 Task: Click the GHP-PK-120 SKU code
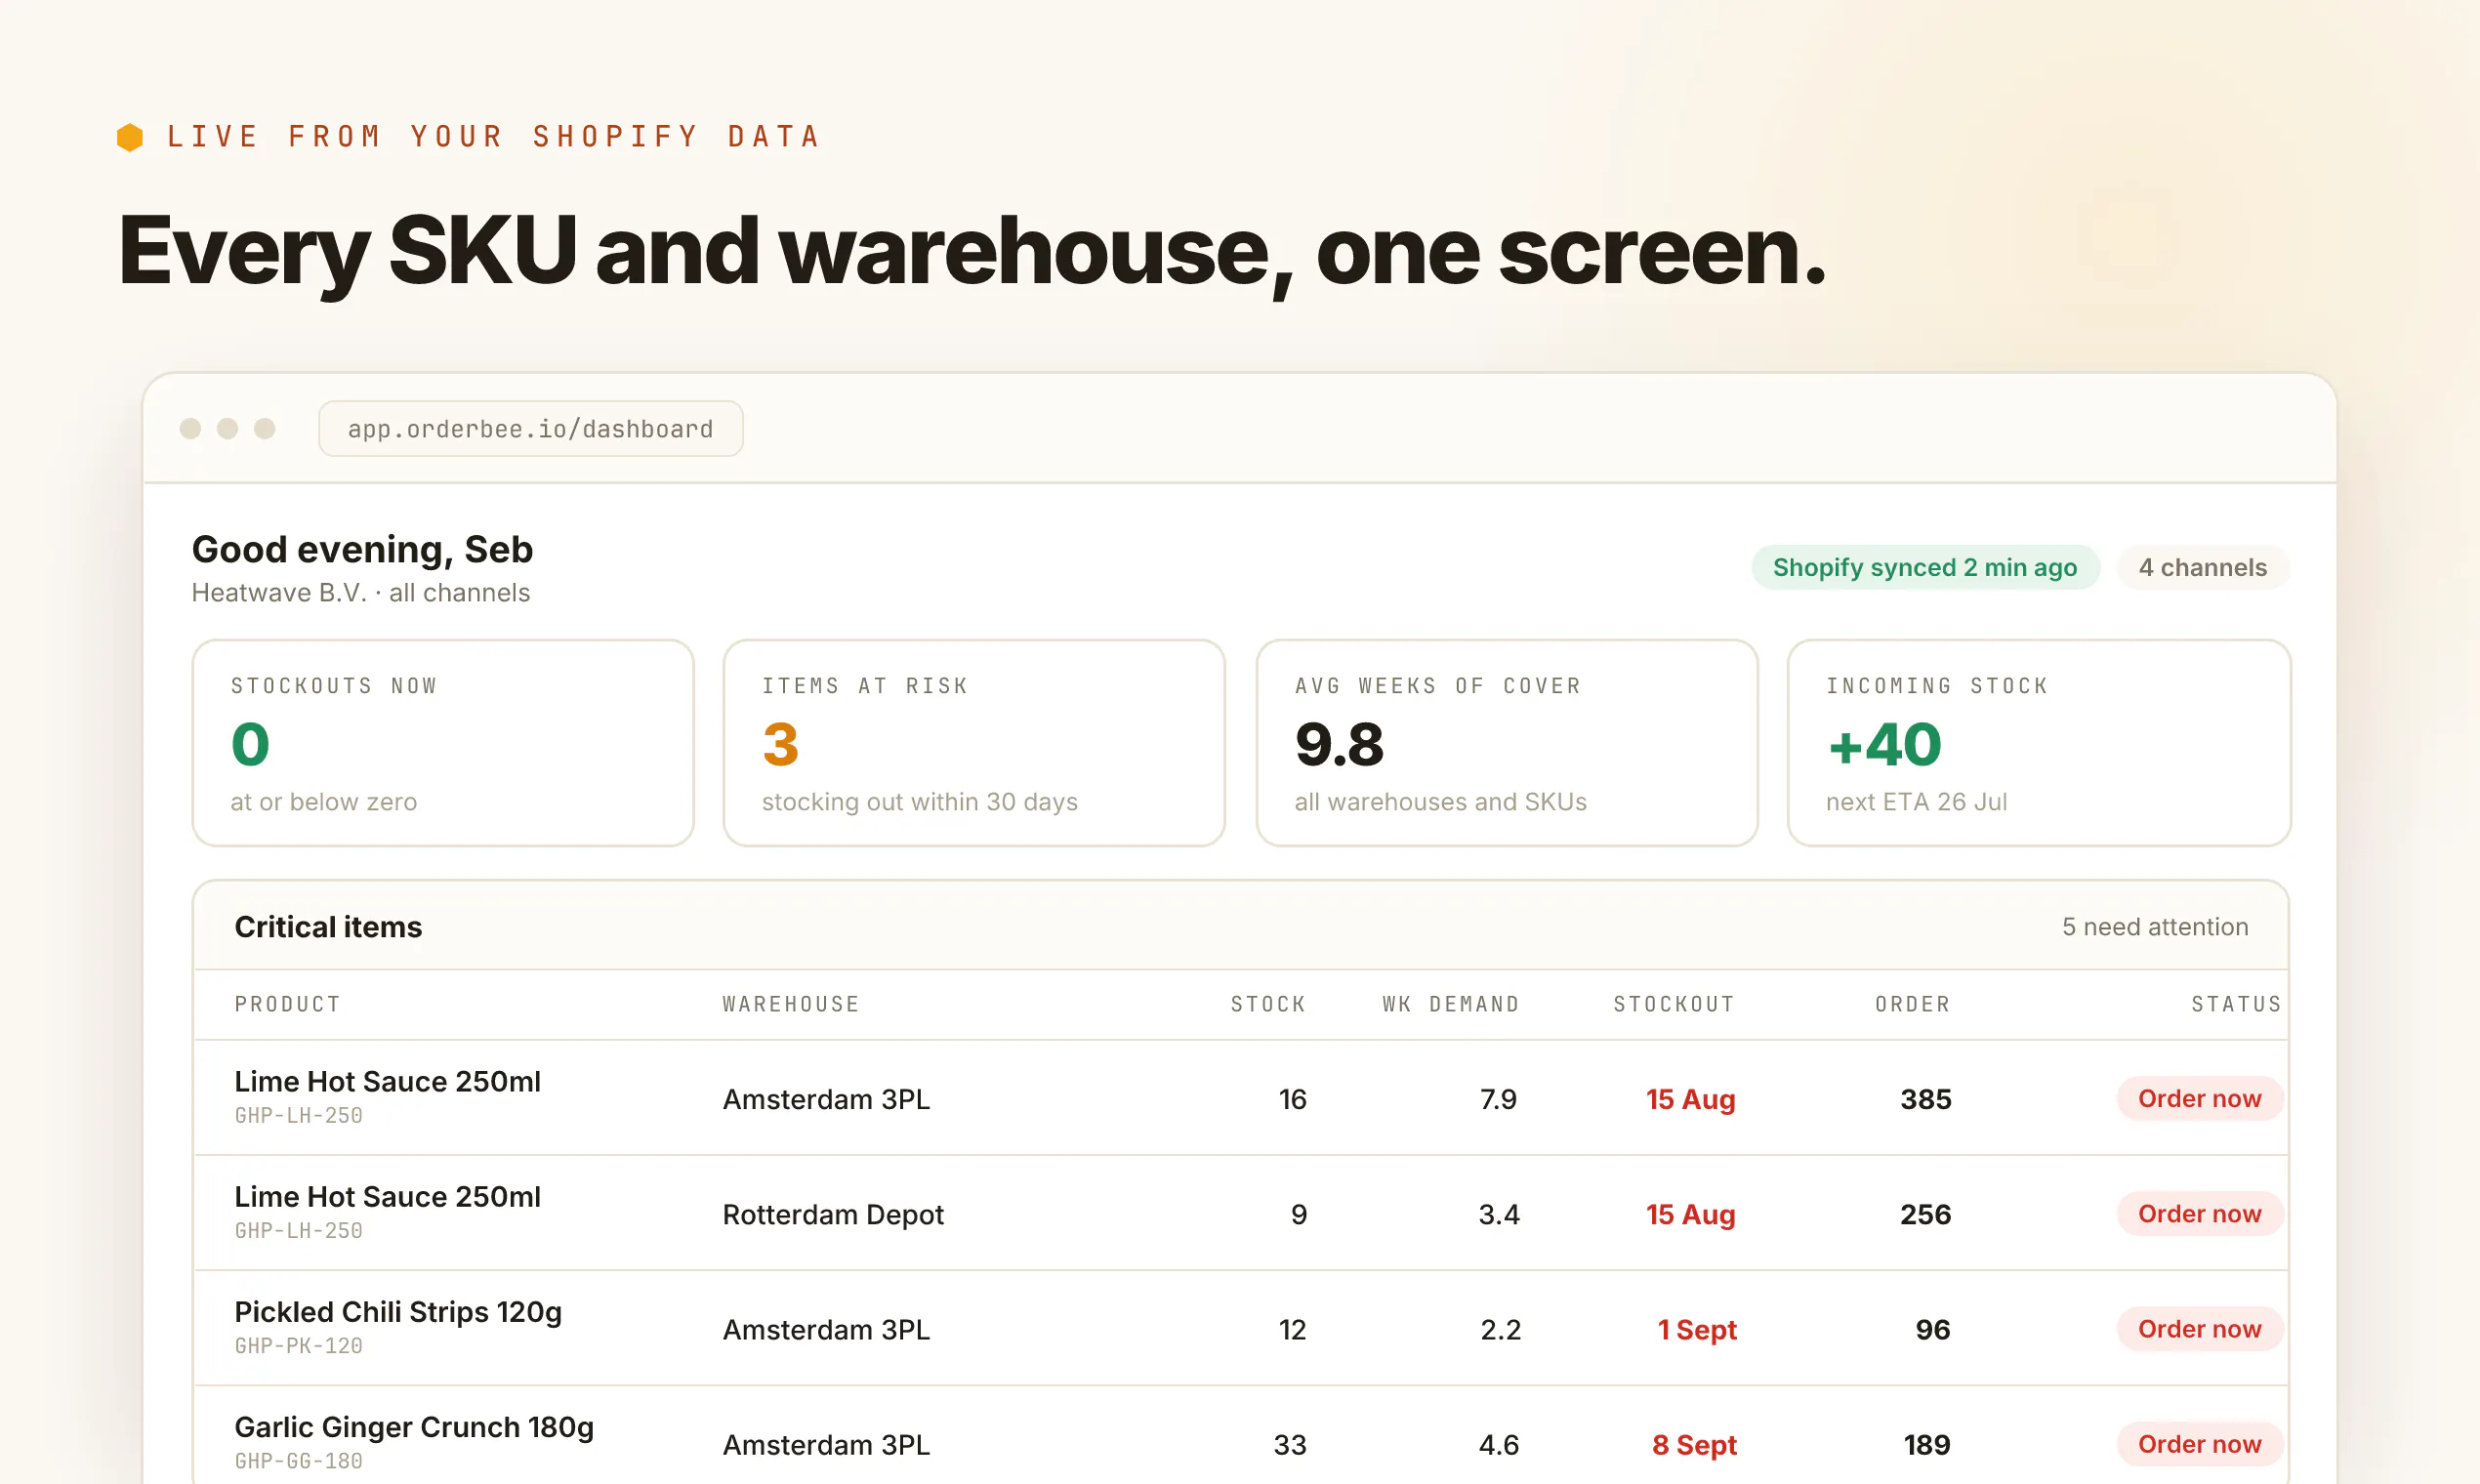[299, 1346]
